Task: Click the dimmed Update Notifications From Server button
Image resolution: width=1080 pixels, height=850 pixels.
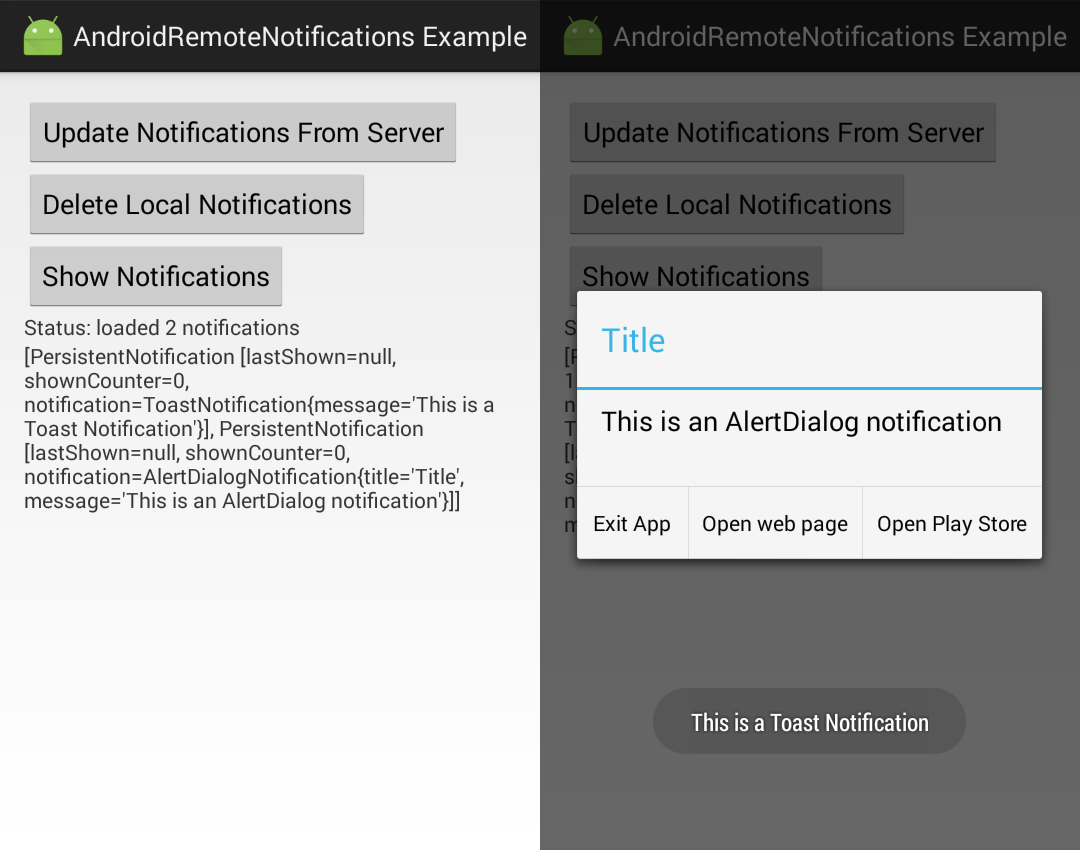Action: [782, 132]
